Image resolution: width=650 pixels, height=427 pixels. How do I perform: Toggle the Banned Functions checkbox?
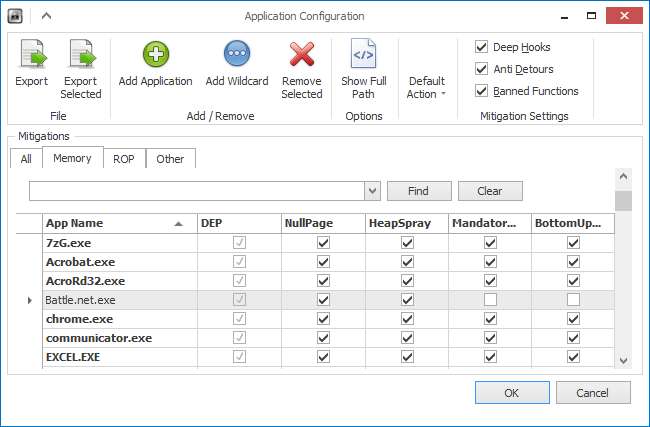482,91
